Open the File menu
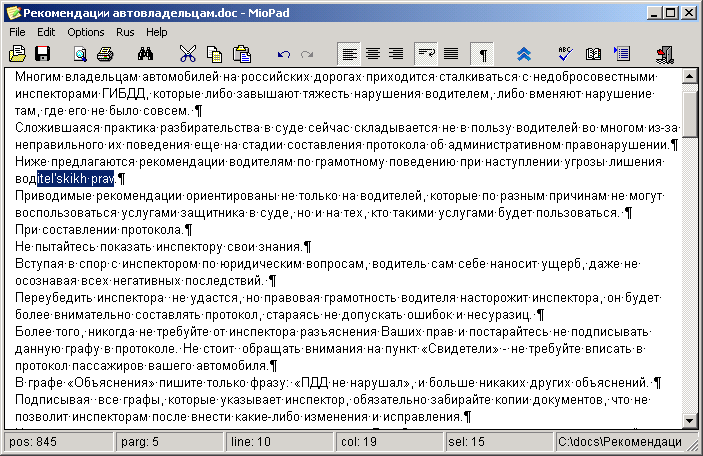Image resolution: width=703 pixels, height=456 pixels. pyautogui.click(x=17, y=32)
